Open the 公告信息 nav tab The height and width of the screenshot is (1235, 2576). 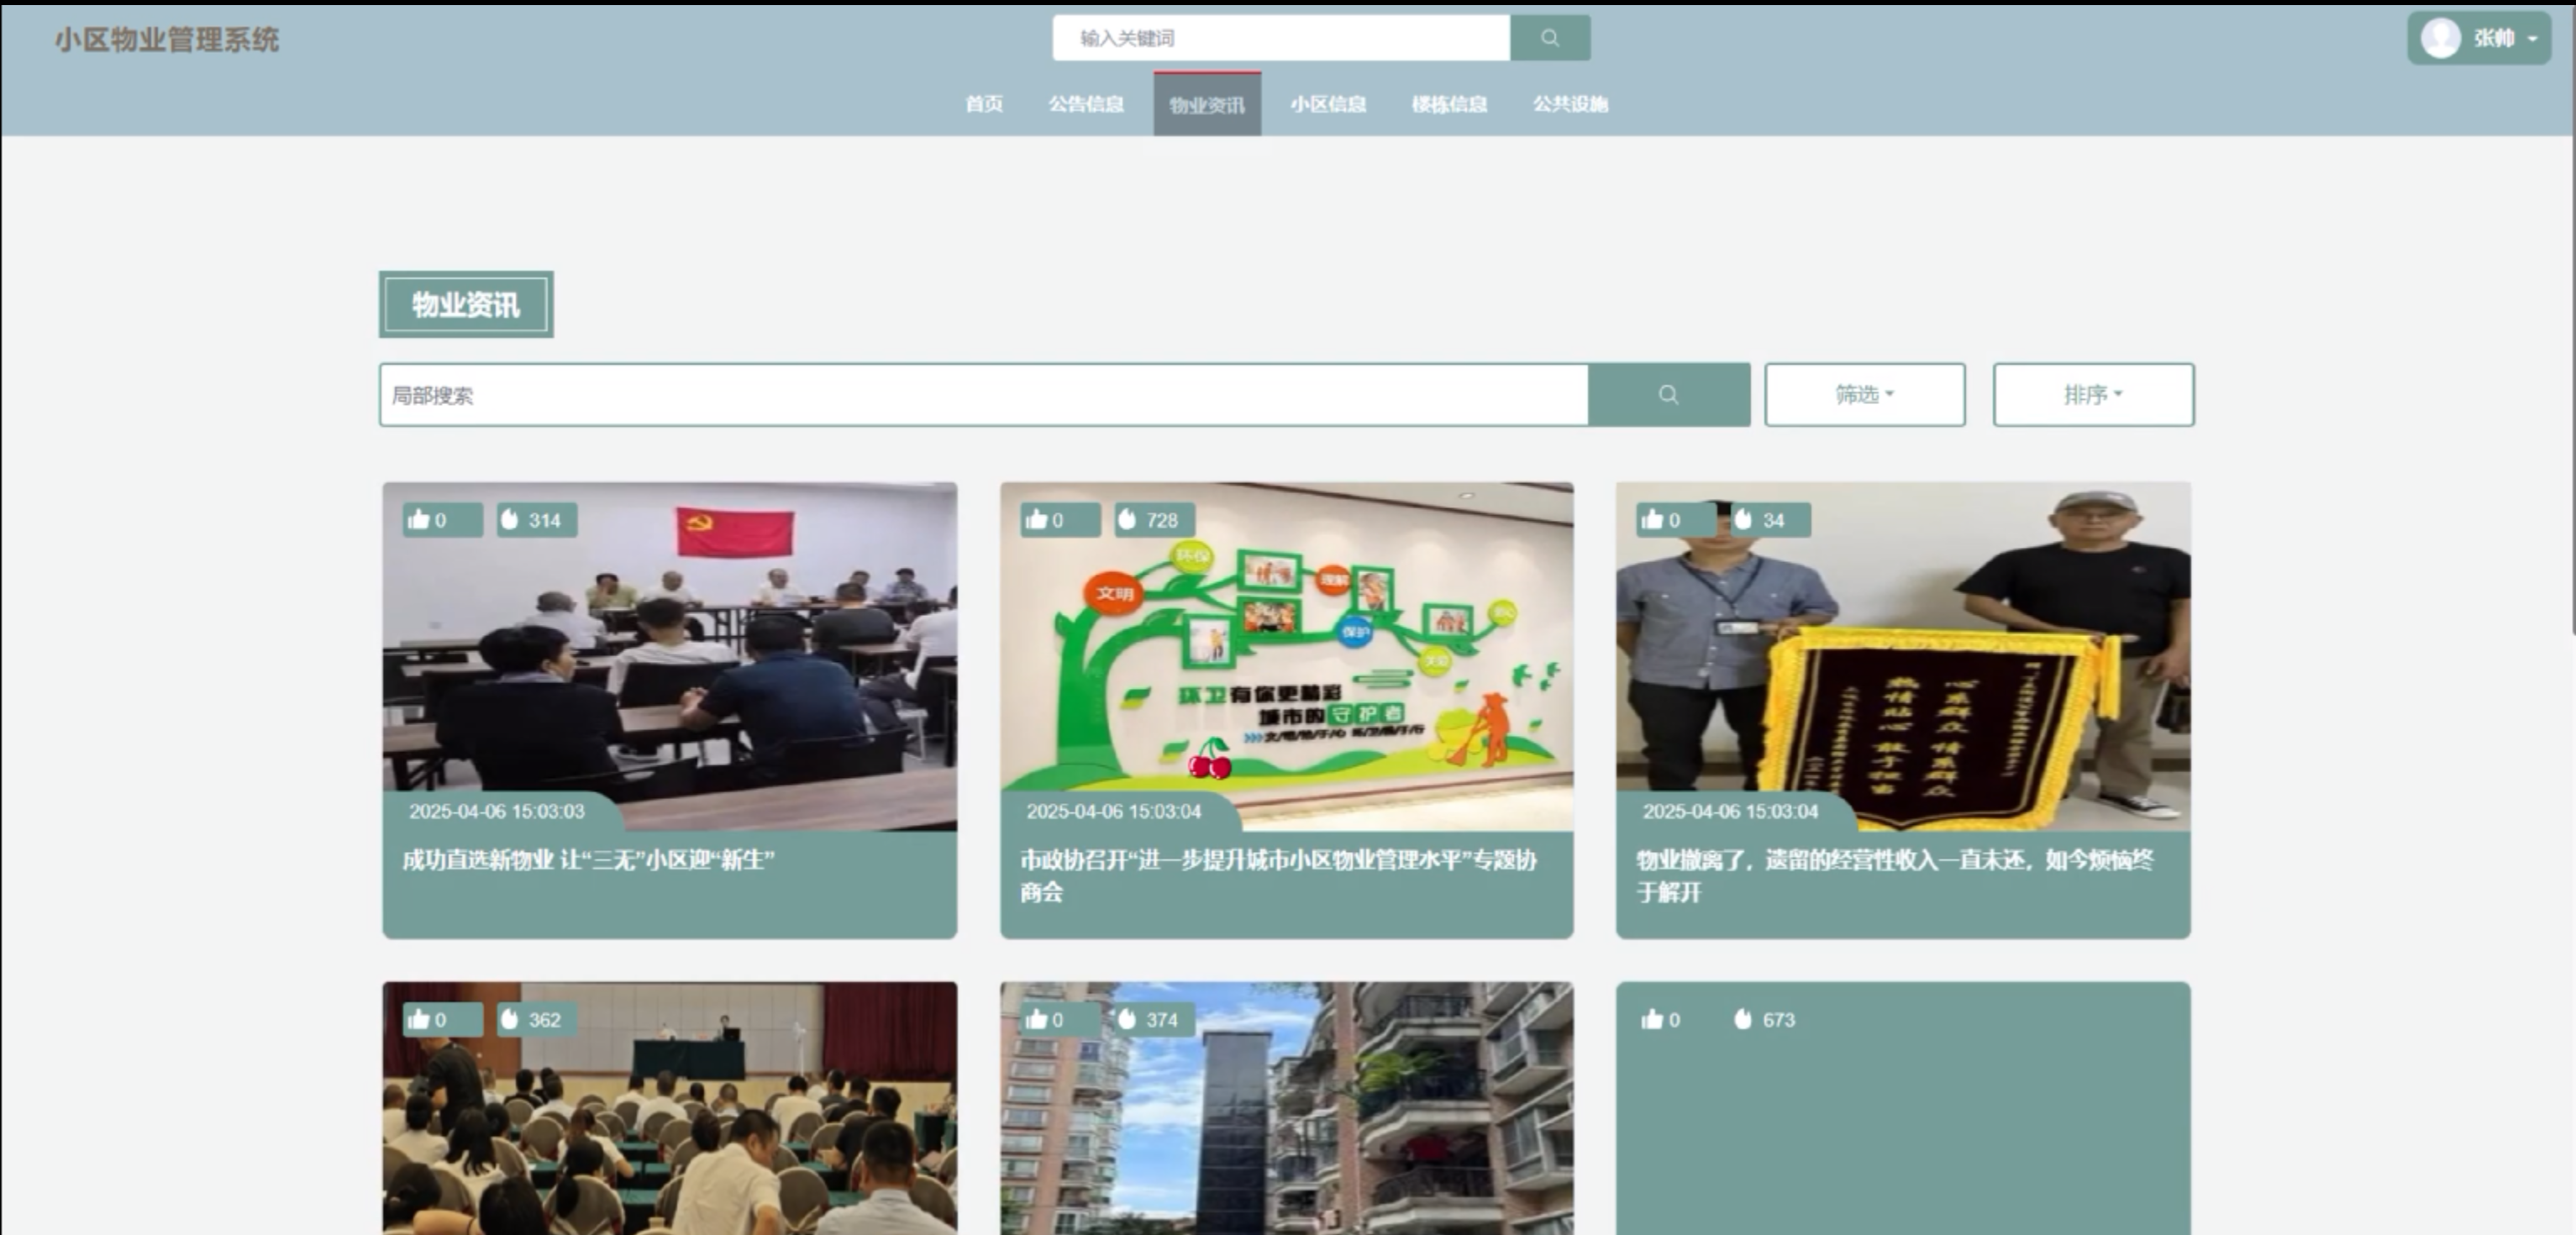tap(1086, 104)
